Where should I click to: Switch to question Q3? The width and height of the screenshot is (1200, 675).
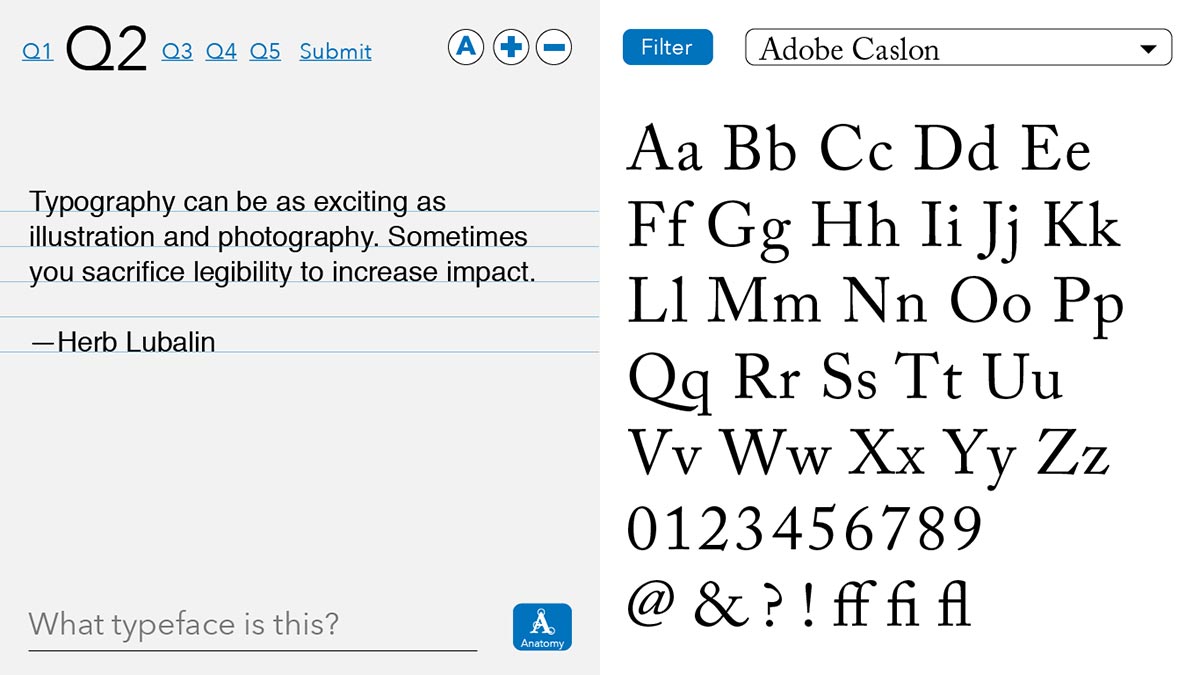(177, 51)
